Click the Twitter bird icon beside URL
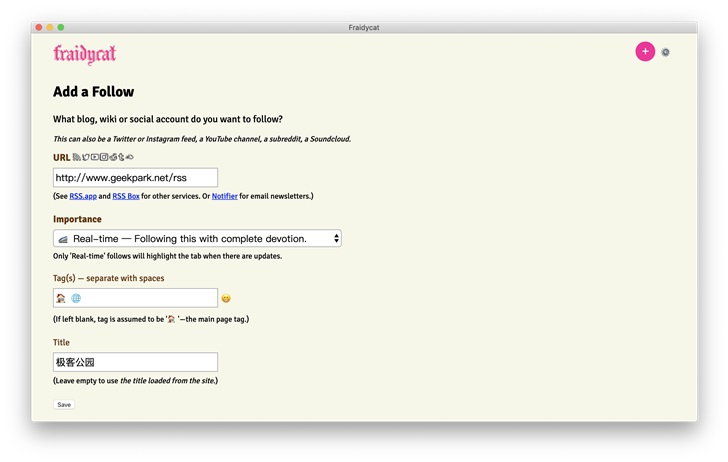The image size is (728, 462). click(86, 157)
